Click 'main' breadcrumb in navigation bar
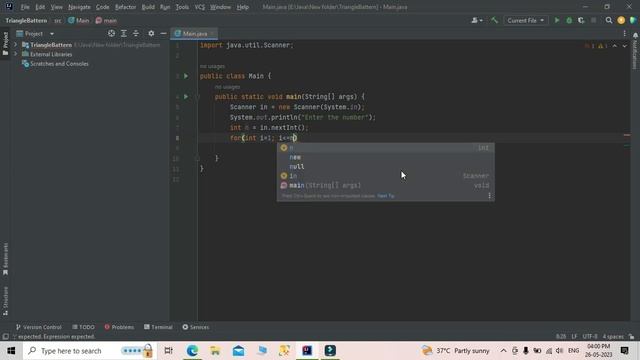 point(106,20)
